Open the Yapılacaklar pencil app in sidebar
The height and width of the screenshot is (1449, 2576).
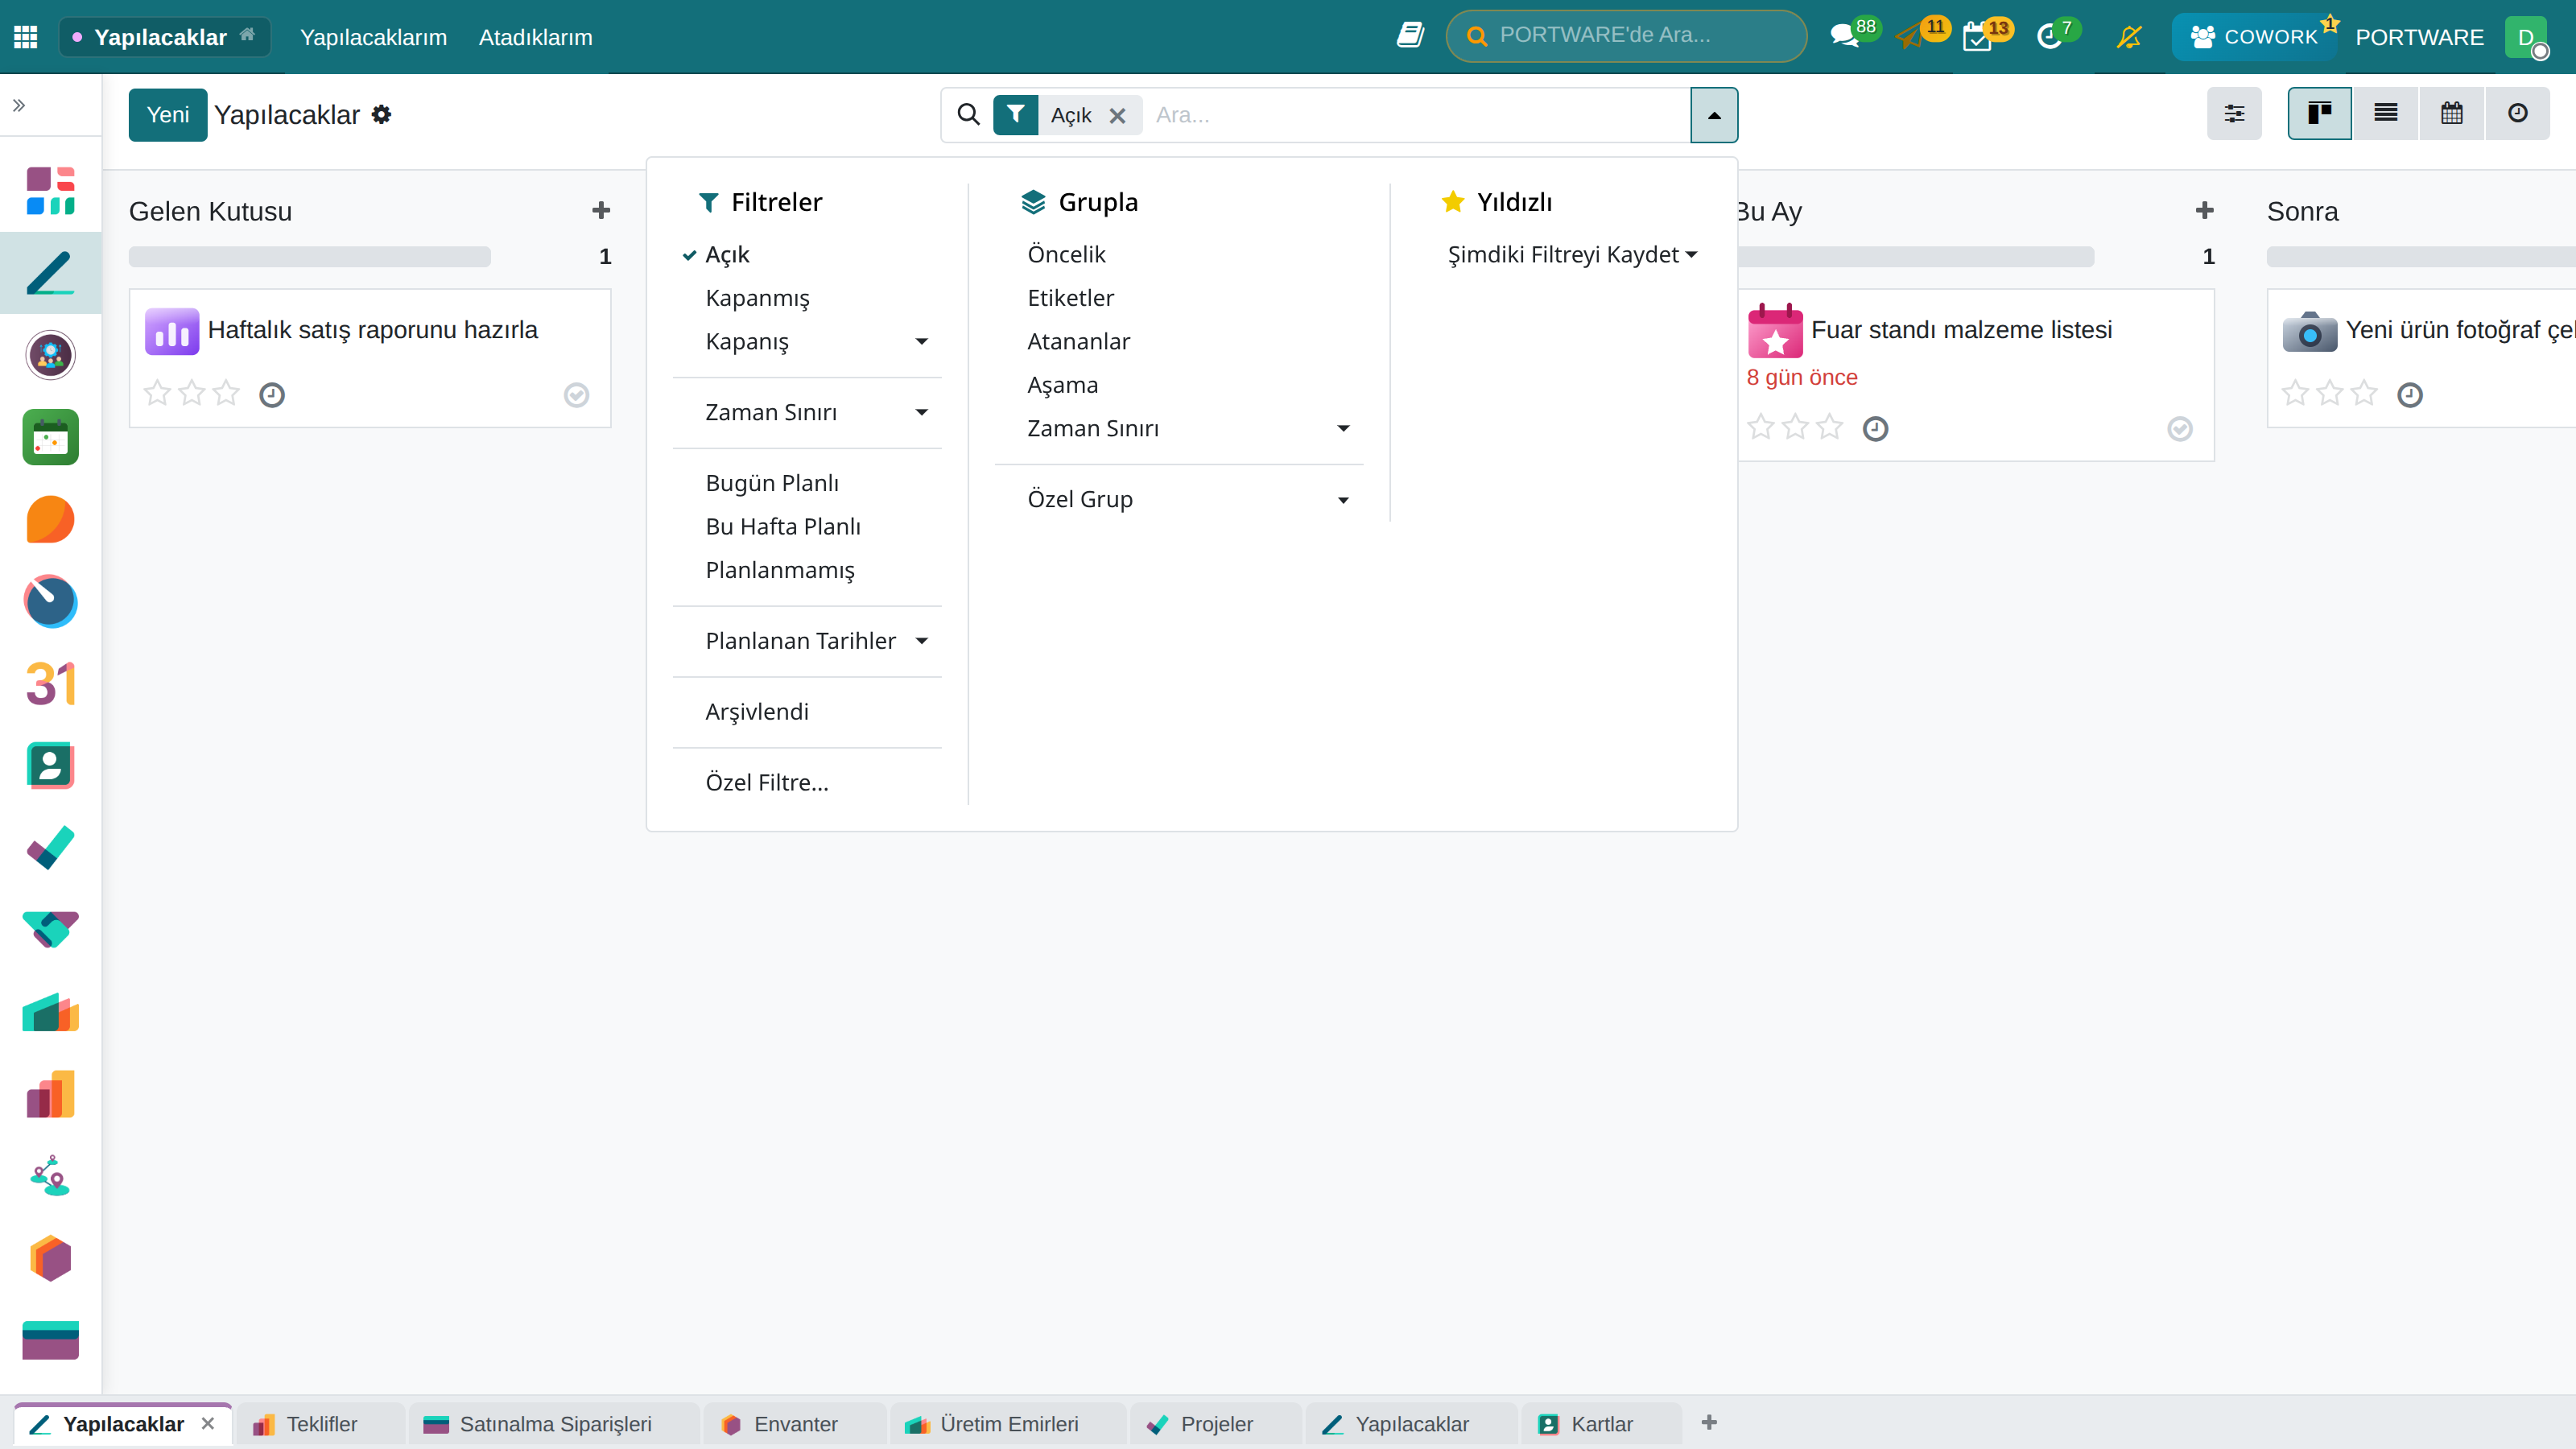(x=50, y=273)
